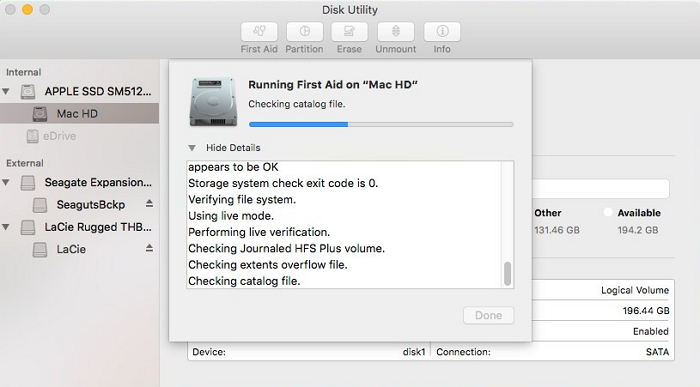Click the LaCie volume icon
The width and height of the screenshot is (700, 387).
point(40,250)
